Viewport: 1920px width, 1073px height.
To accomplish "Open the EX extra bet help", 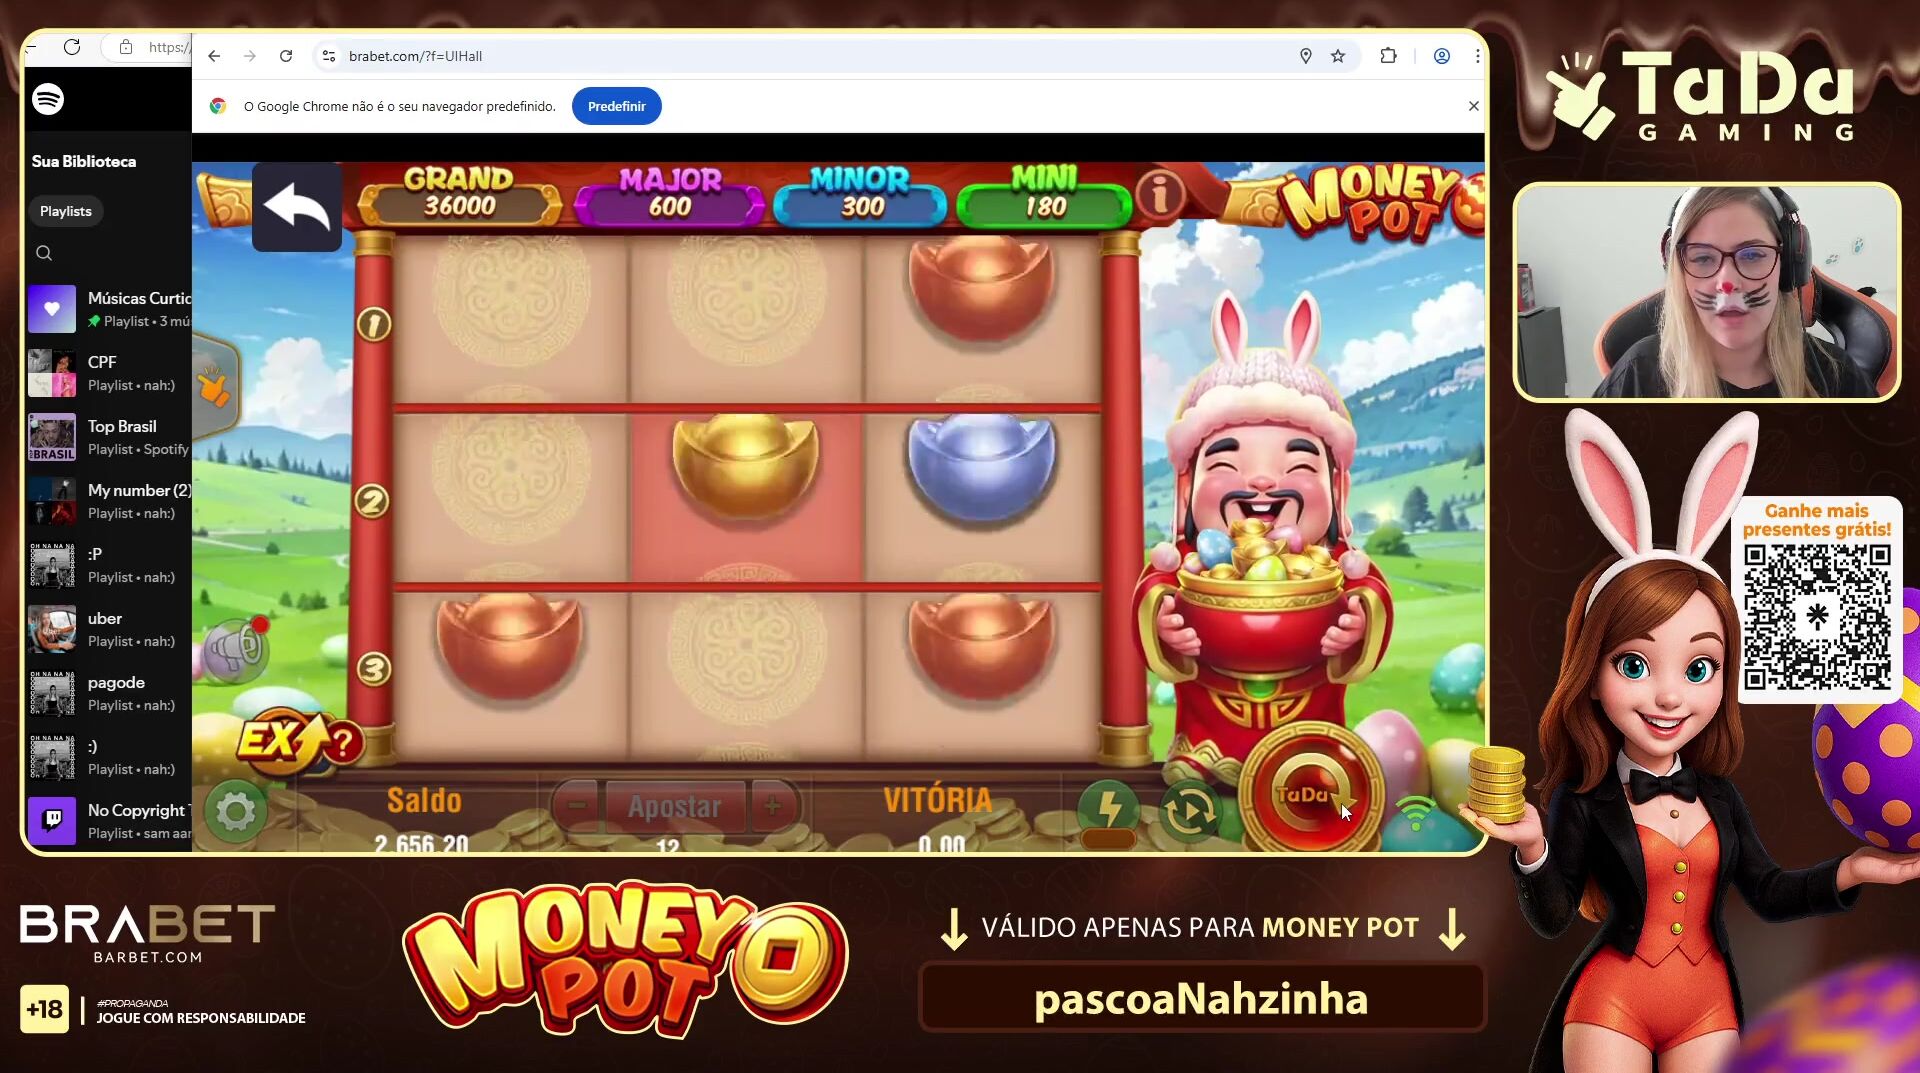I will (x=342, y=742).
